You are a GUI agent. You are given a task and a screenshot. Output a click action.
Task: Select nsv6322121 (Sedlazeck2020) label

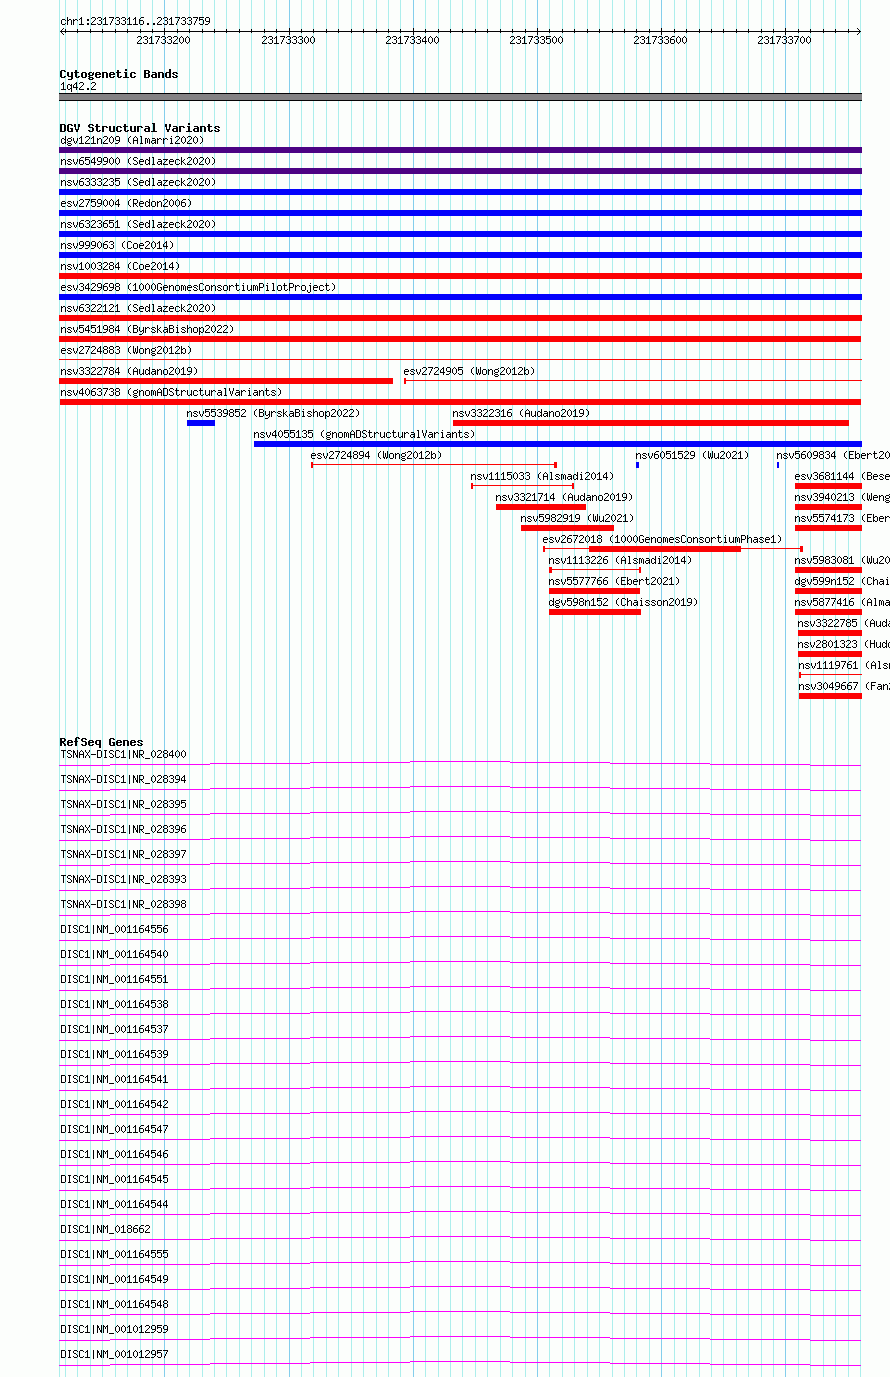tap(137, 308)
